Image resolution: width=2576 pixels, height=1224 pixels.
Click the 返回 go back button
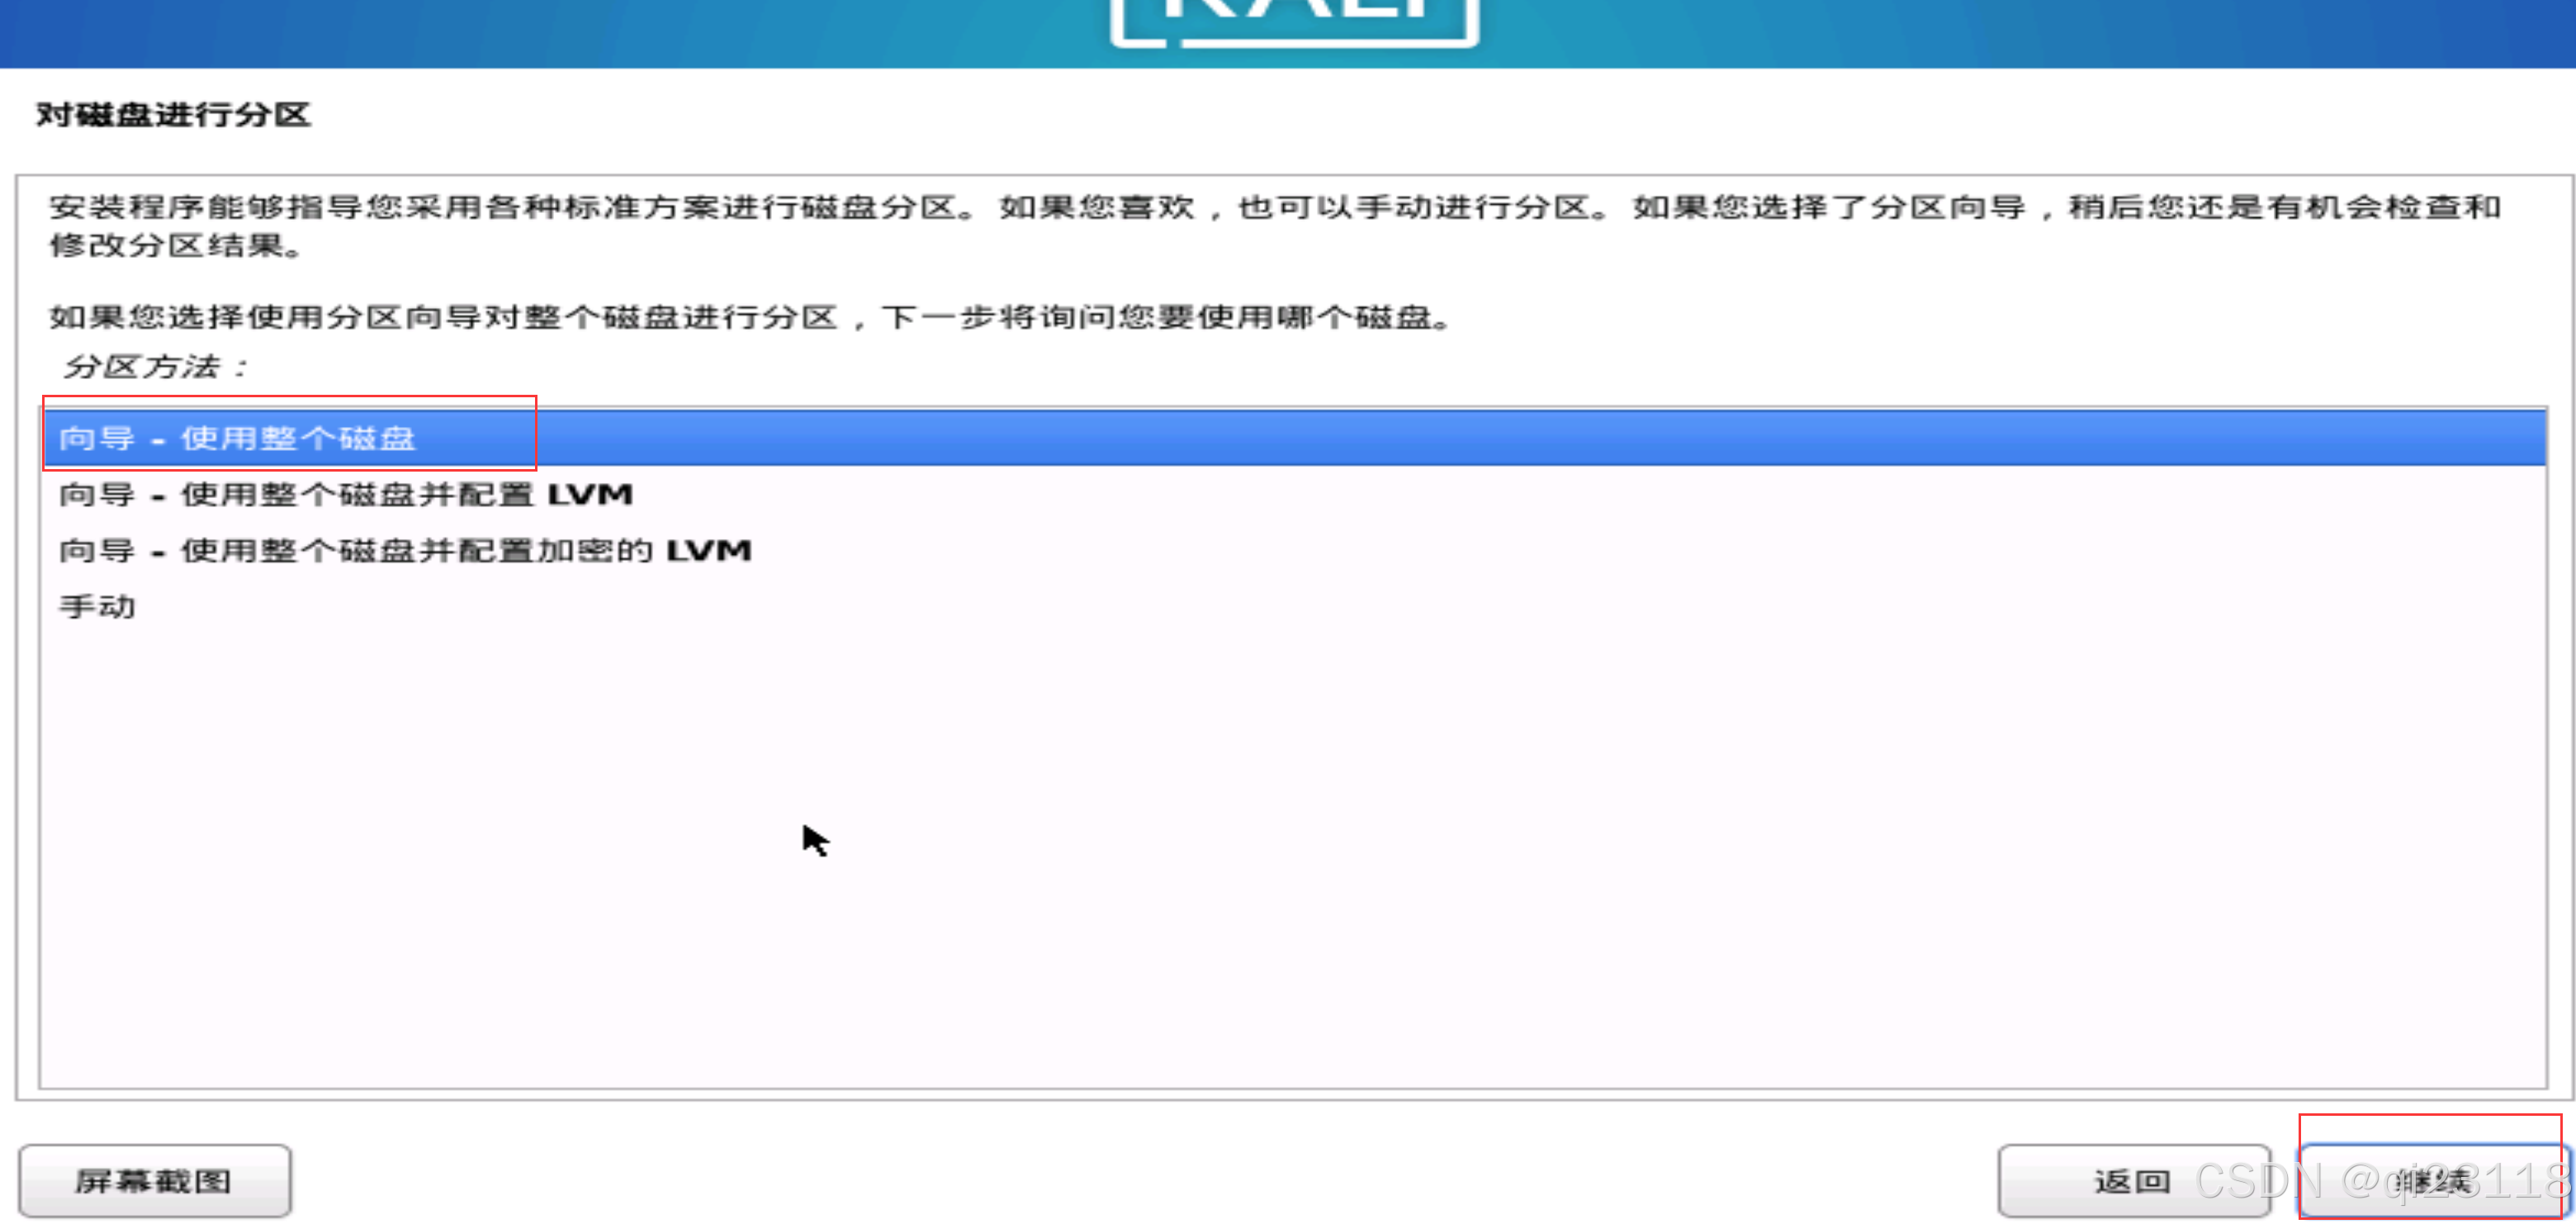click(x=2132, y=1181)
